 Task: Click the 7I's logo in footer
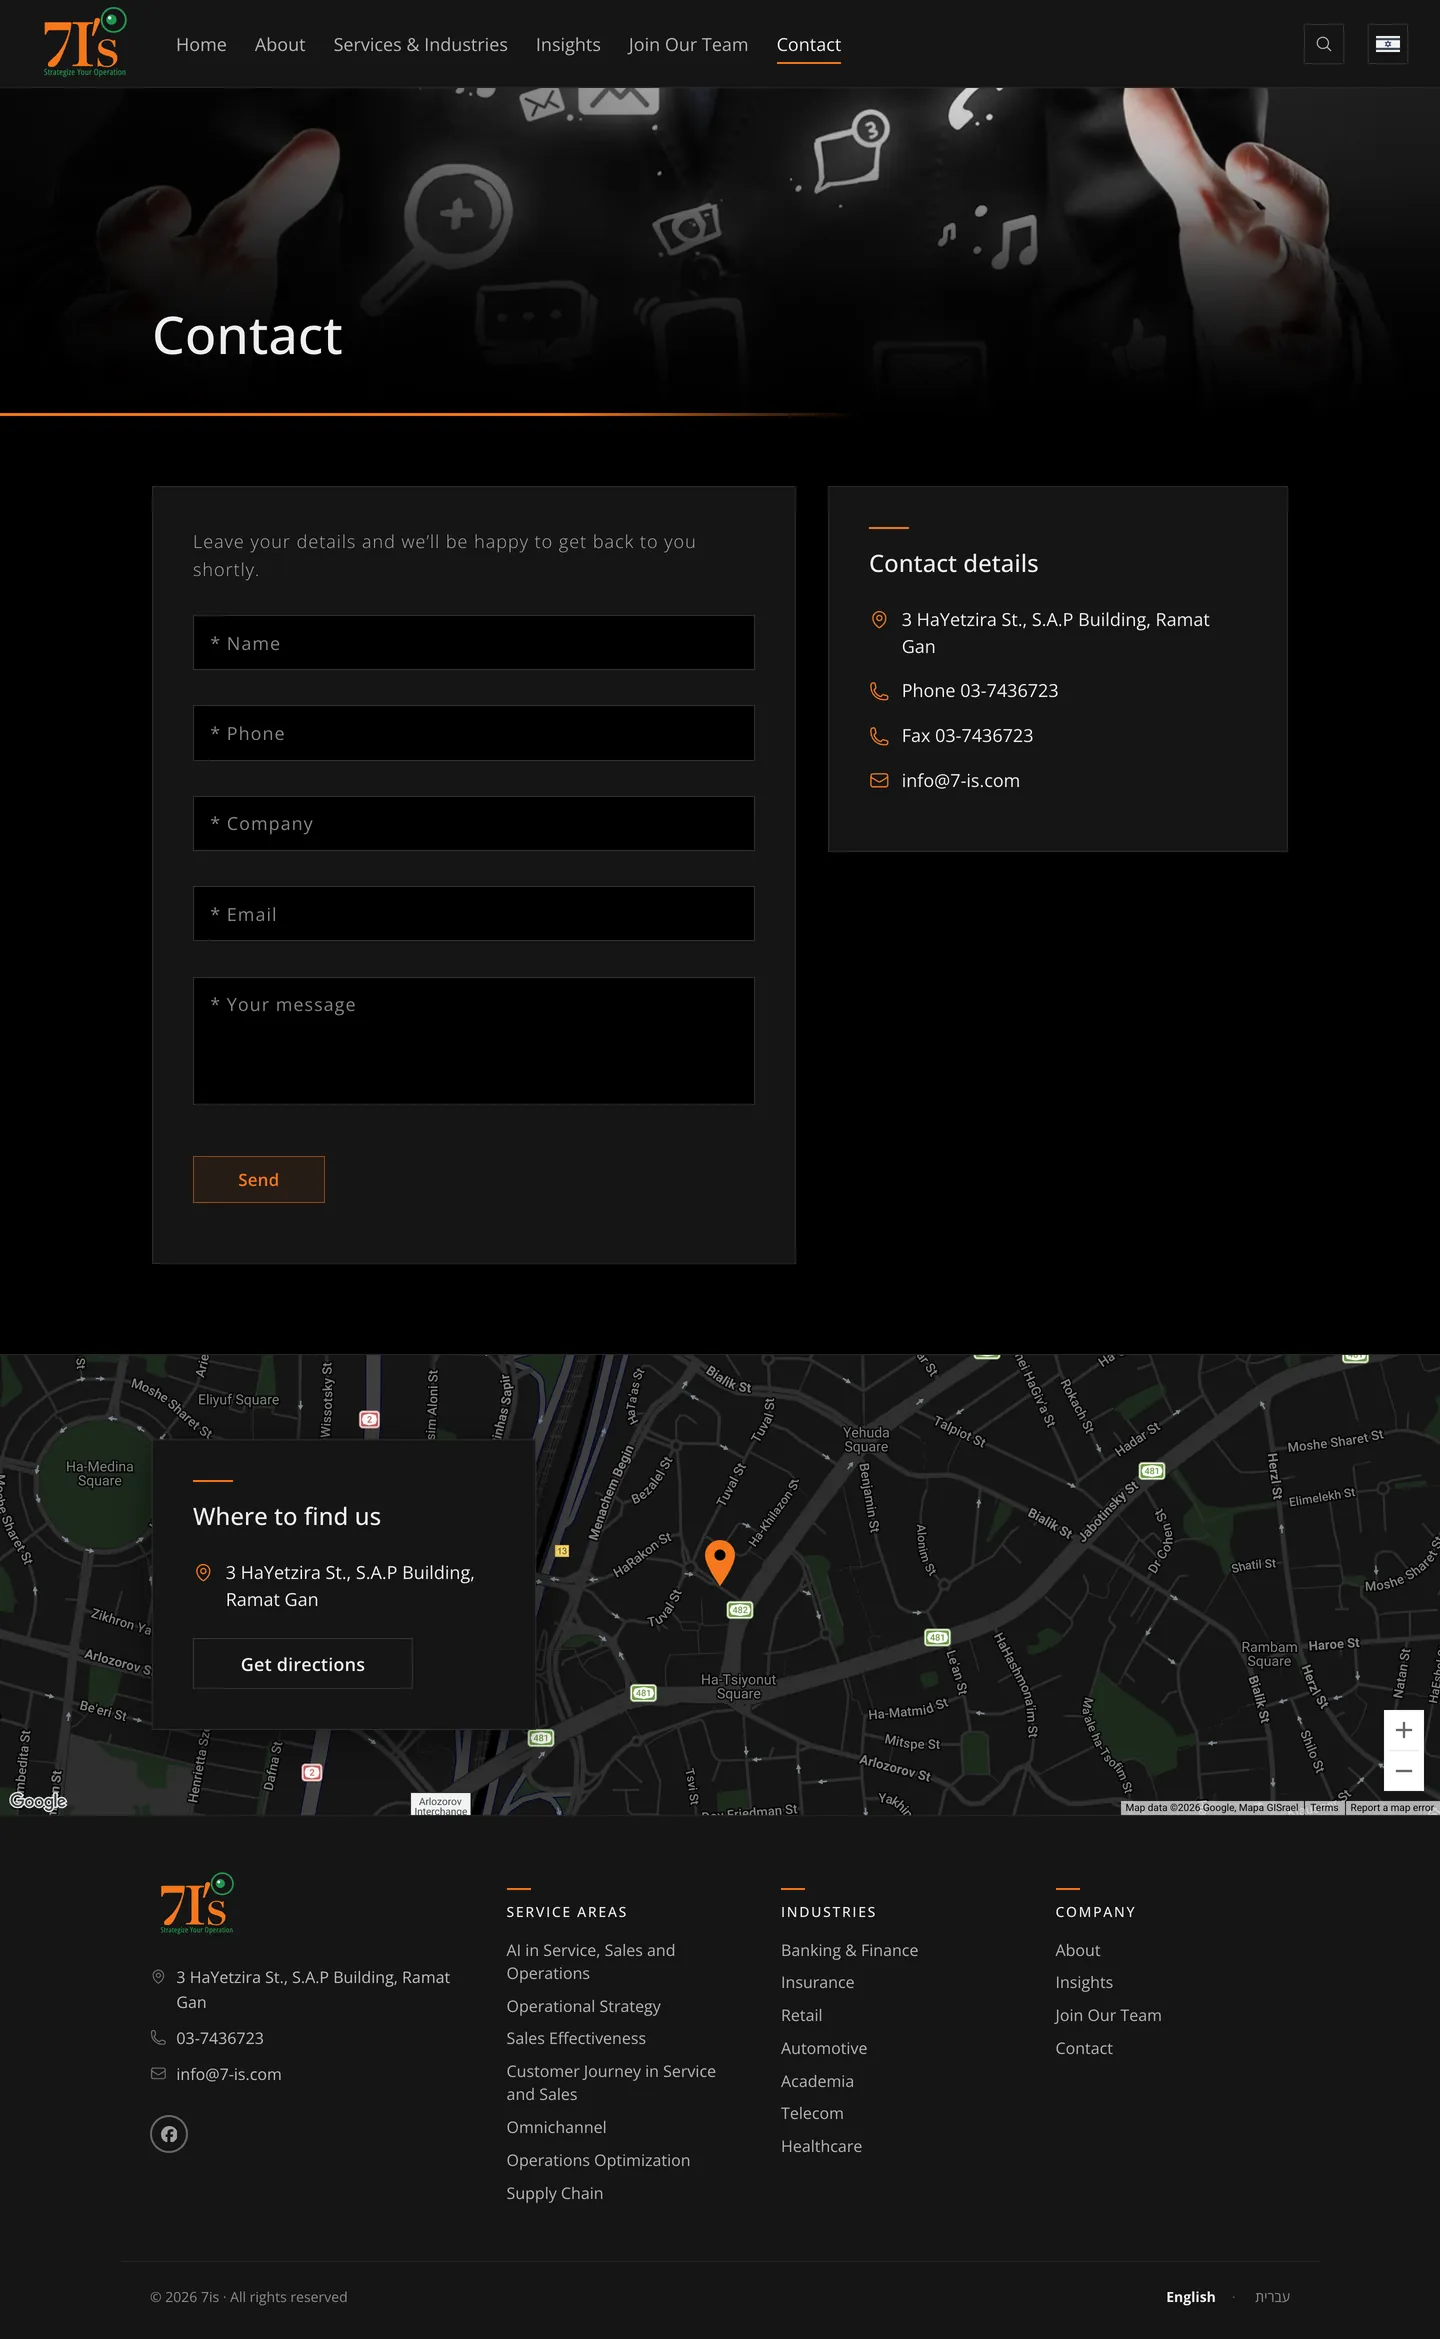tap(197, 1903)
